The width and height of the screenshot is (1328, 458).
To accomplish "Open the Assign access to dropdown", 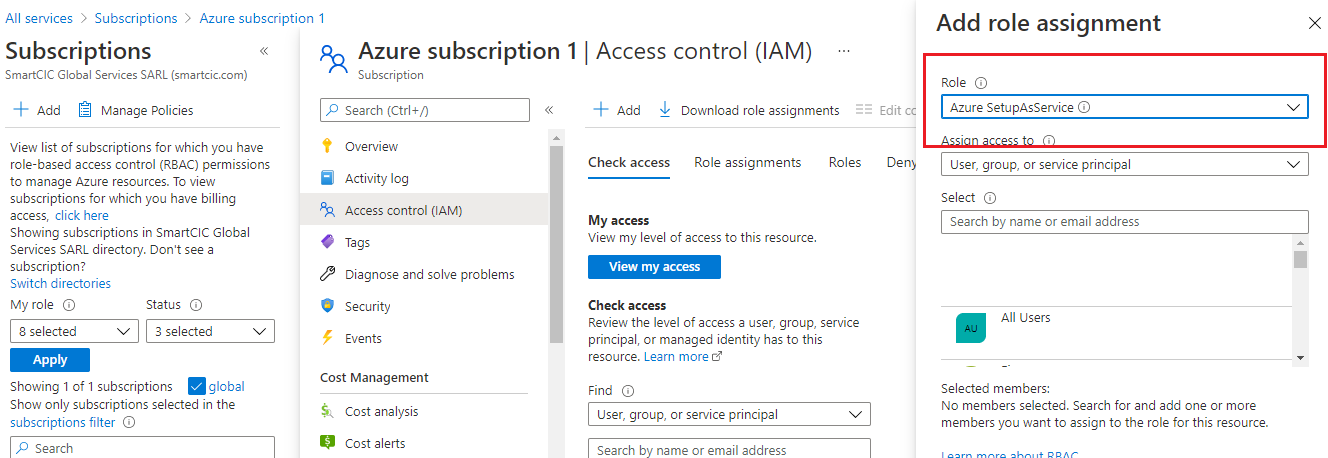I will tap(1124, 164).
